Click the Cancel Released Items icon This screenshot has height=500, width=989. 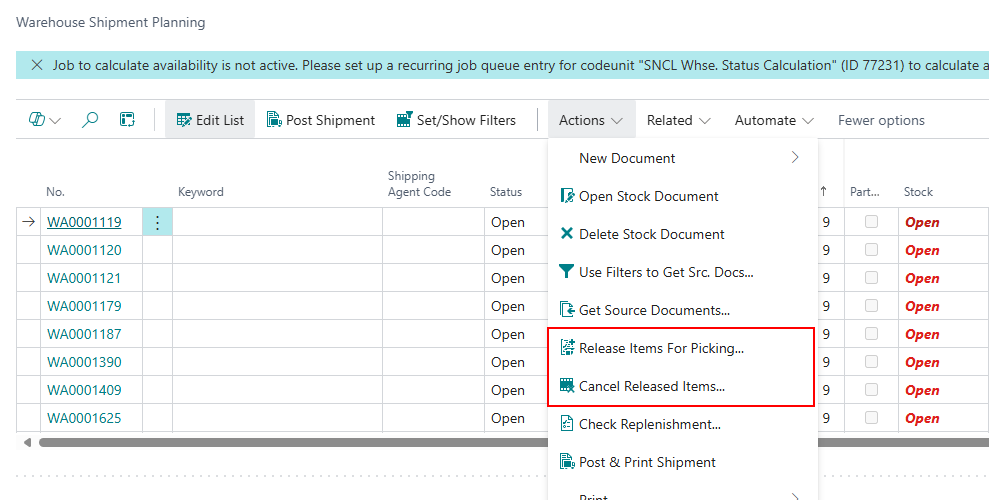coord(567,386)
